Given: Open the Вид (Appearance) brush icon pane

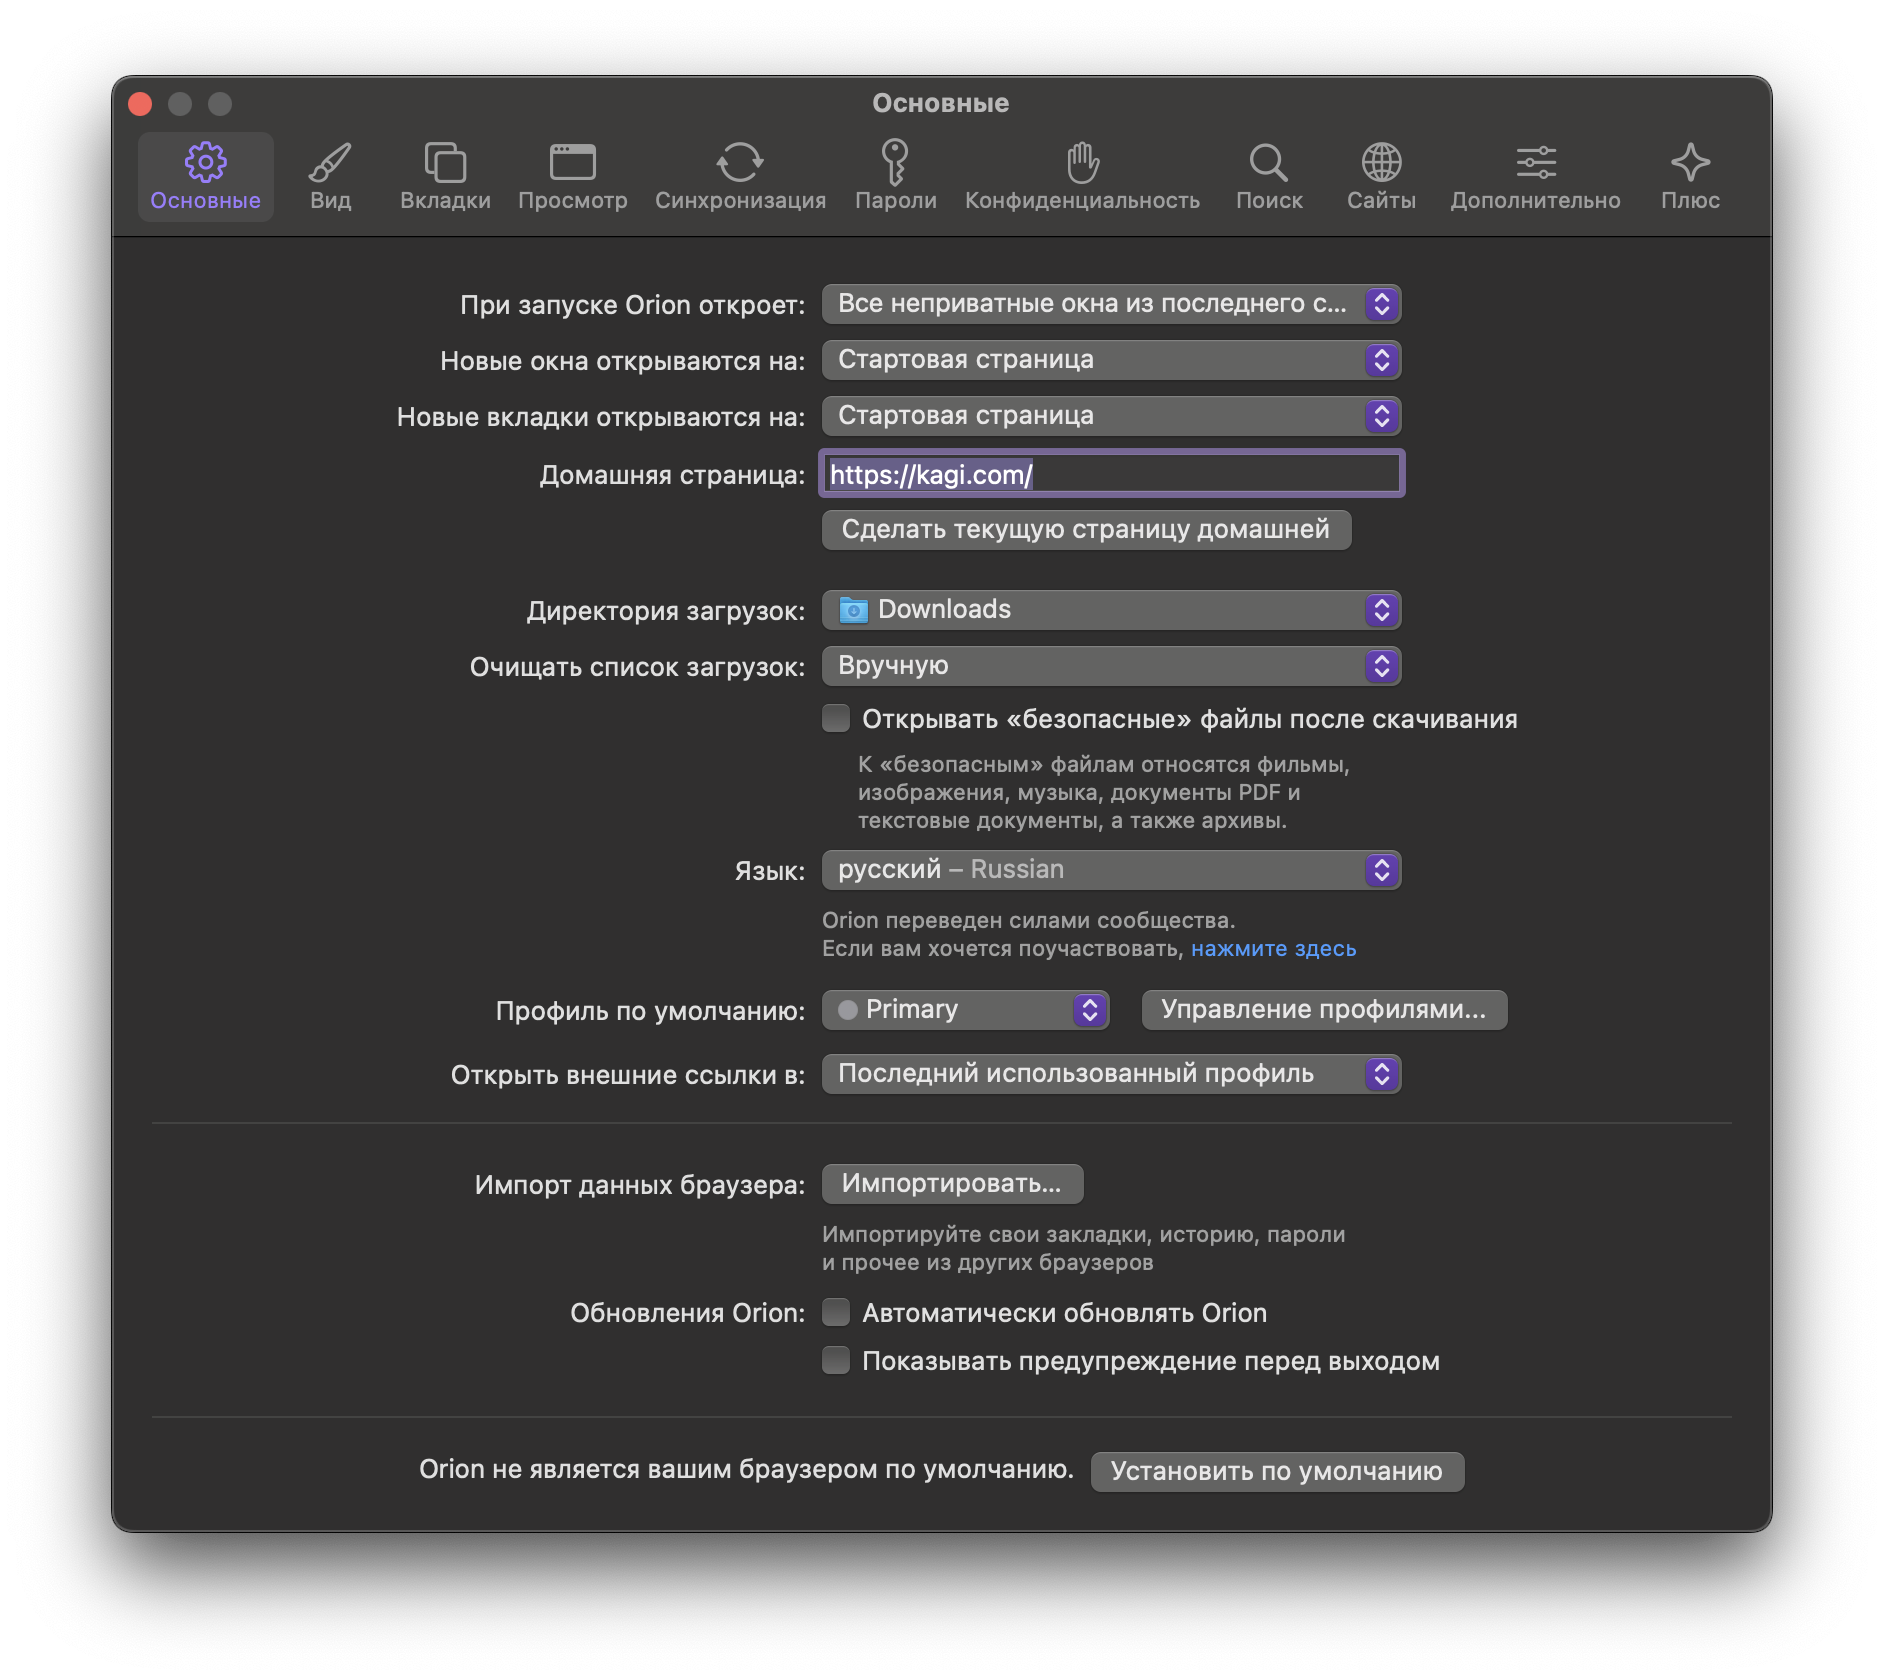Looking at the screenshot, I should click(x=330, y=163).
